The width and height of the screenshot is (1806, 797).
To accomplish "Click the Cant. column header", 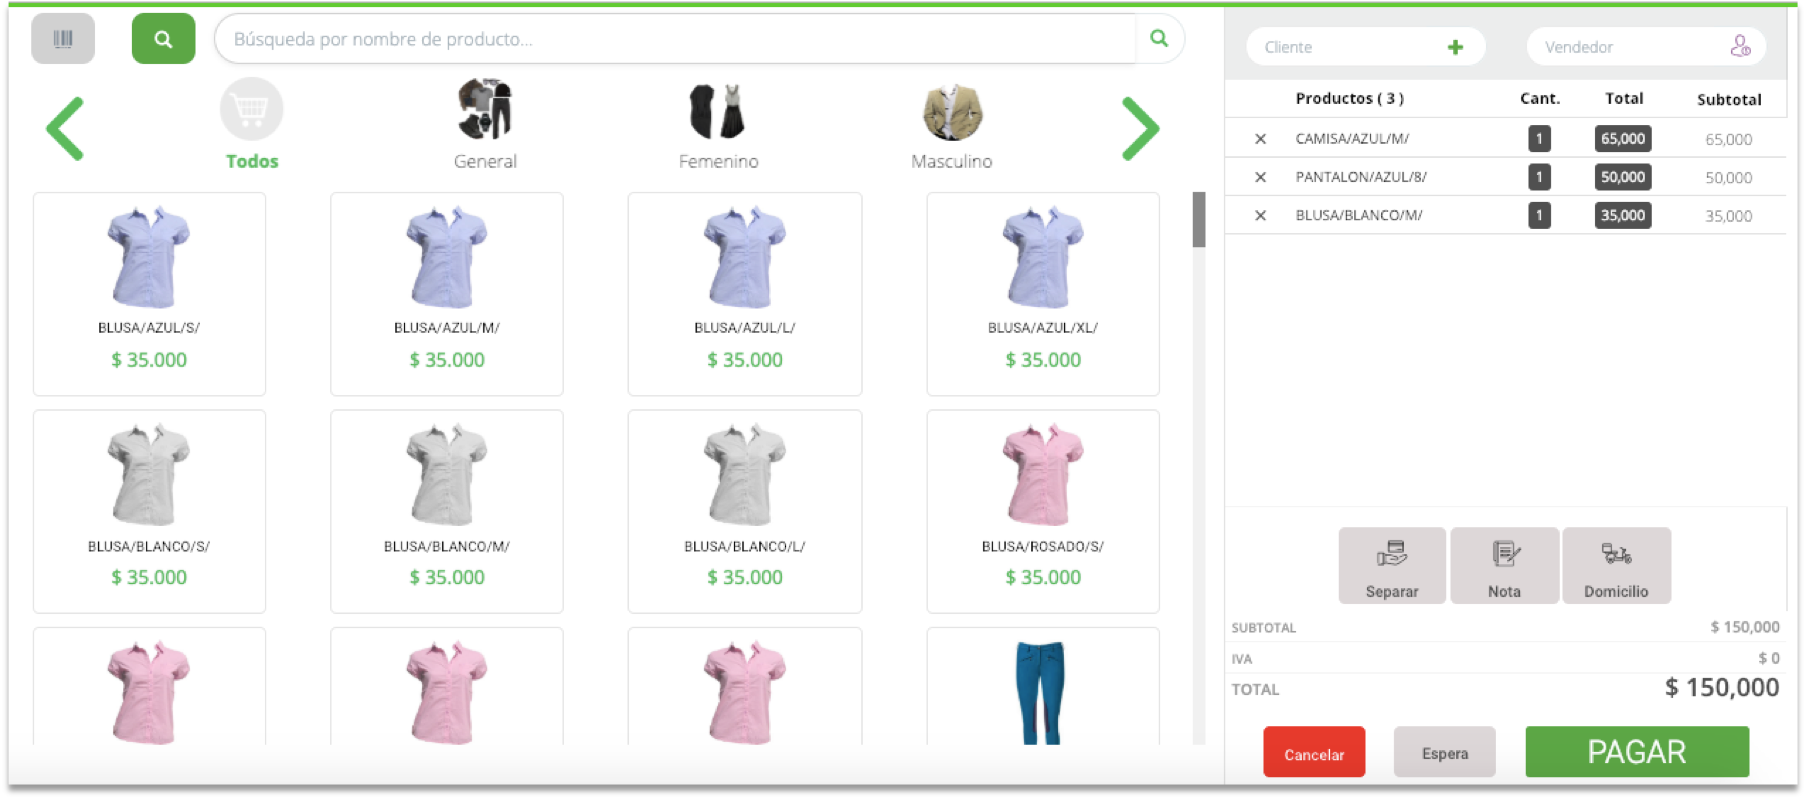I will click(1540, 98).
